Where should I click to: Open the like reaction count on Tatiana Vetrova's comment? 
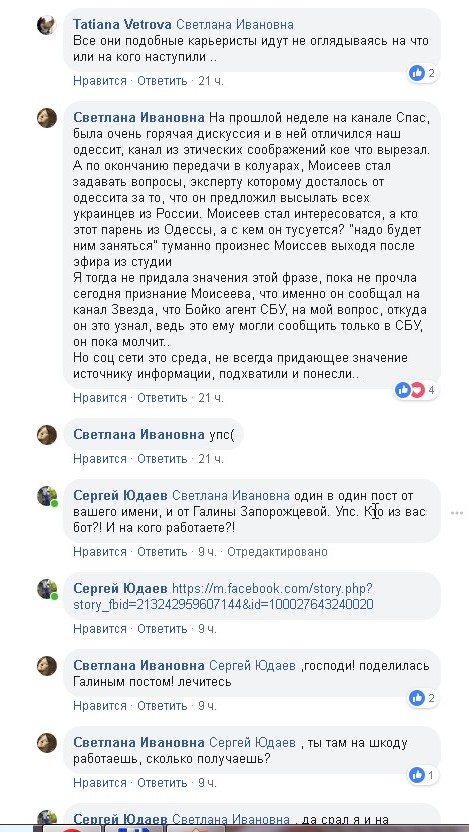coord(423,73)
